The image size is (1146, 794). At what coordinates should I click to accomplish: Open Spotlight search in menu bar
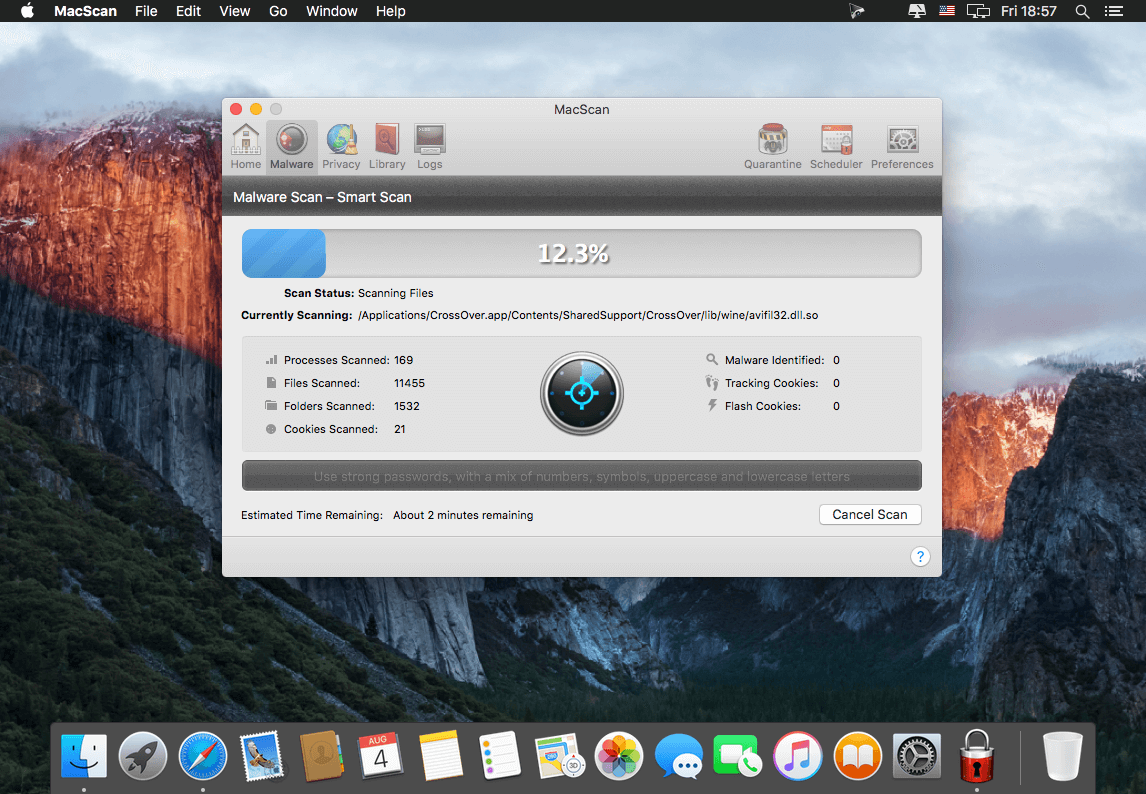(x=1082, y=11)
